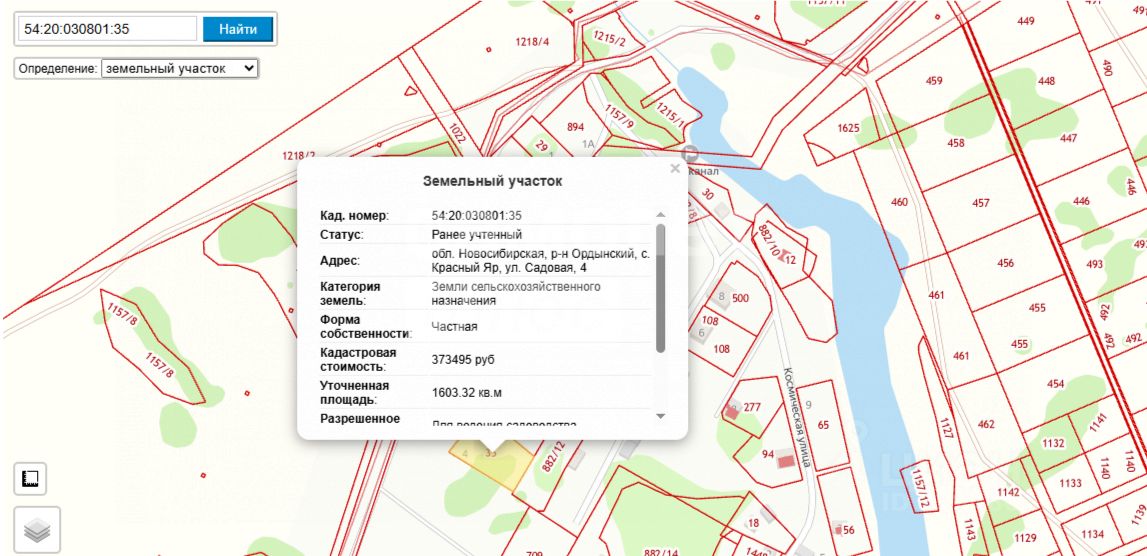Screen dimensions: 1147x556
Task: Click the small building on parcel 56
Action: 838,528
